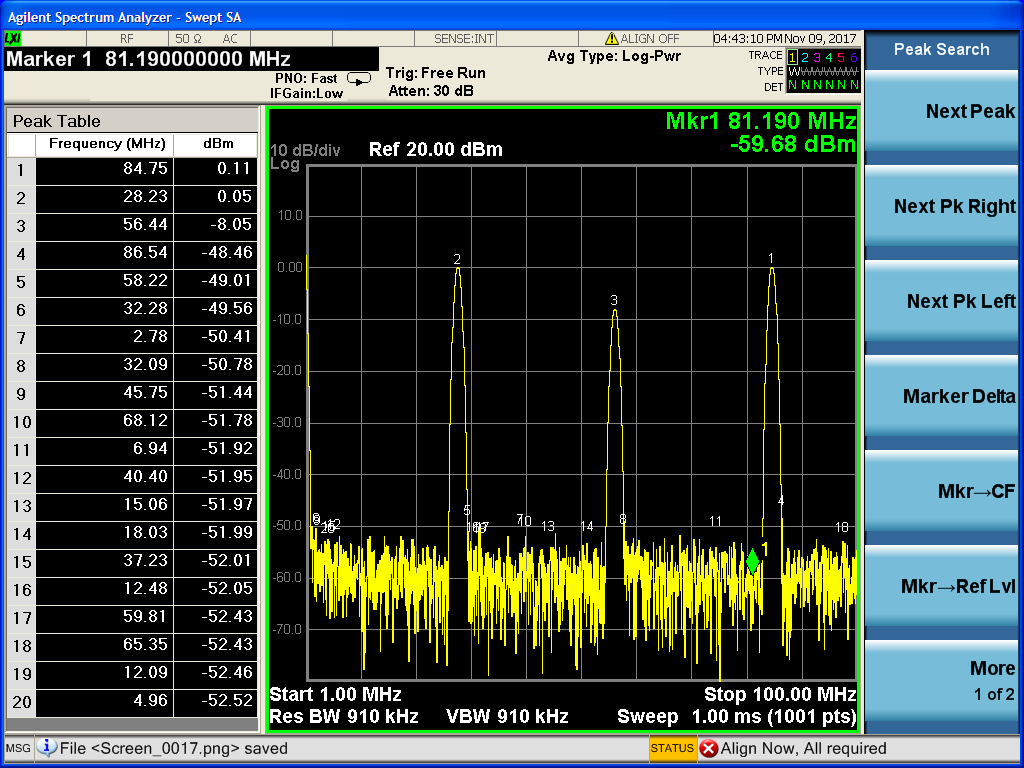Viewport: 1024px width, 768px height.
Task: Click the LXI icon in top-left
Action: (x=13, y=38)
